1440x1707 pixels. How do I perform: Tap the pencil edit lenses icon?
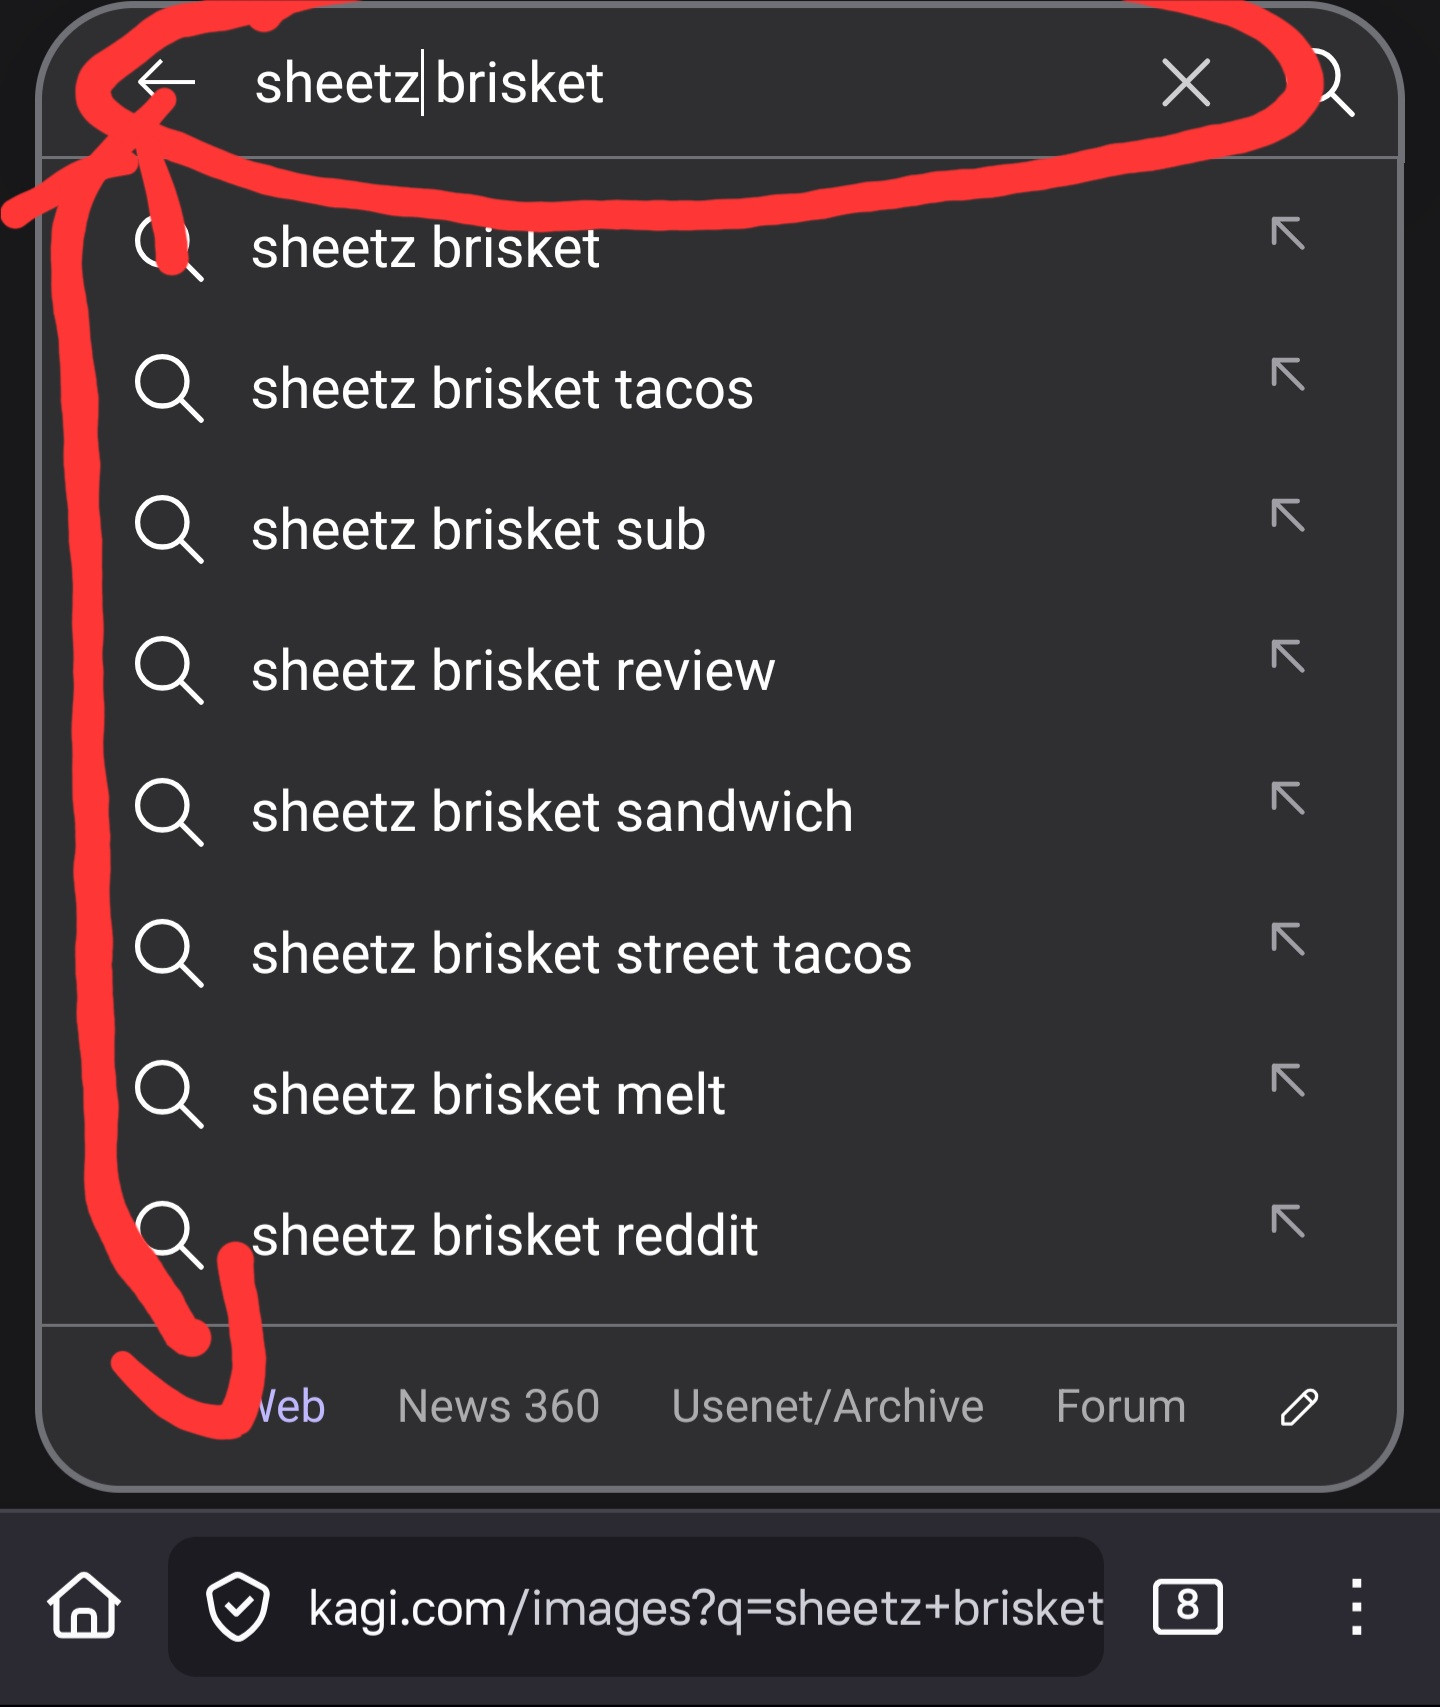pyautogui.click(x=1299, y=1407)
